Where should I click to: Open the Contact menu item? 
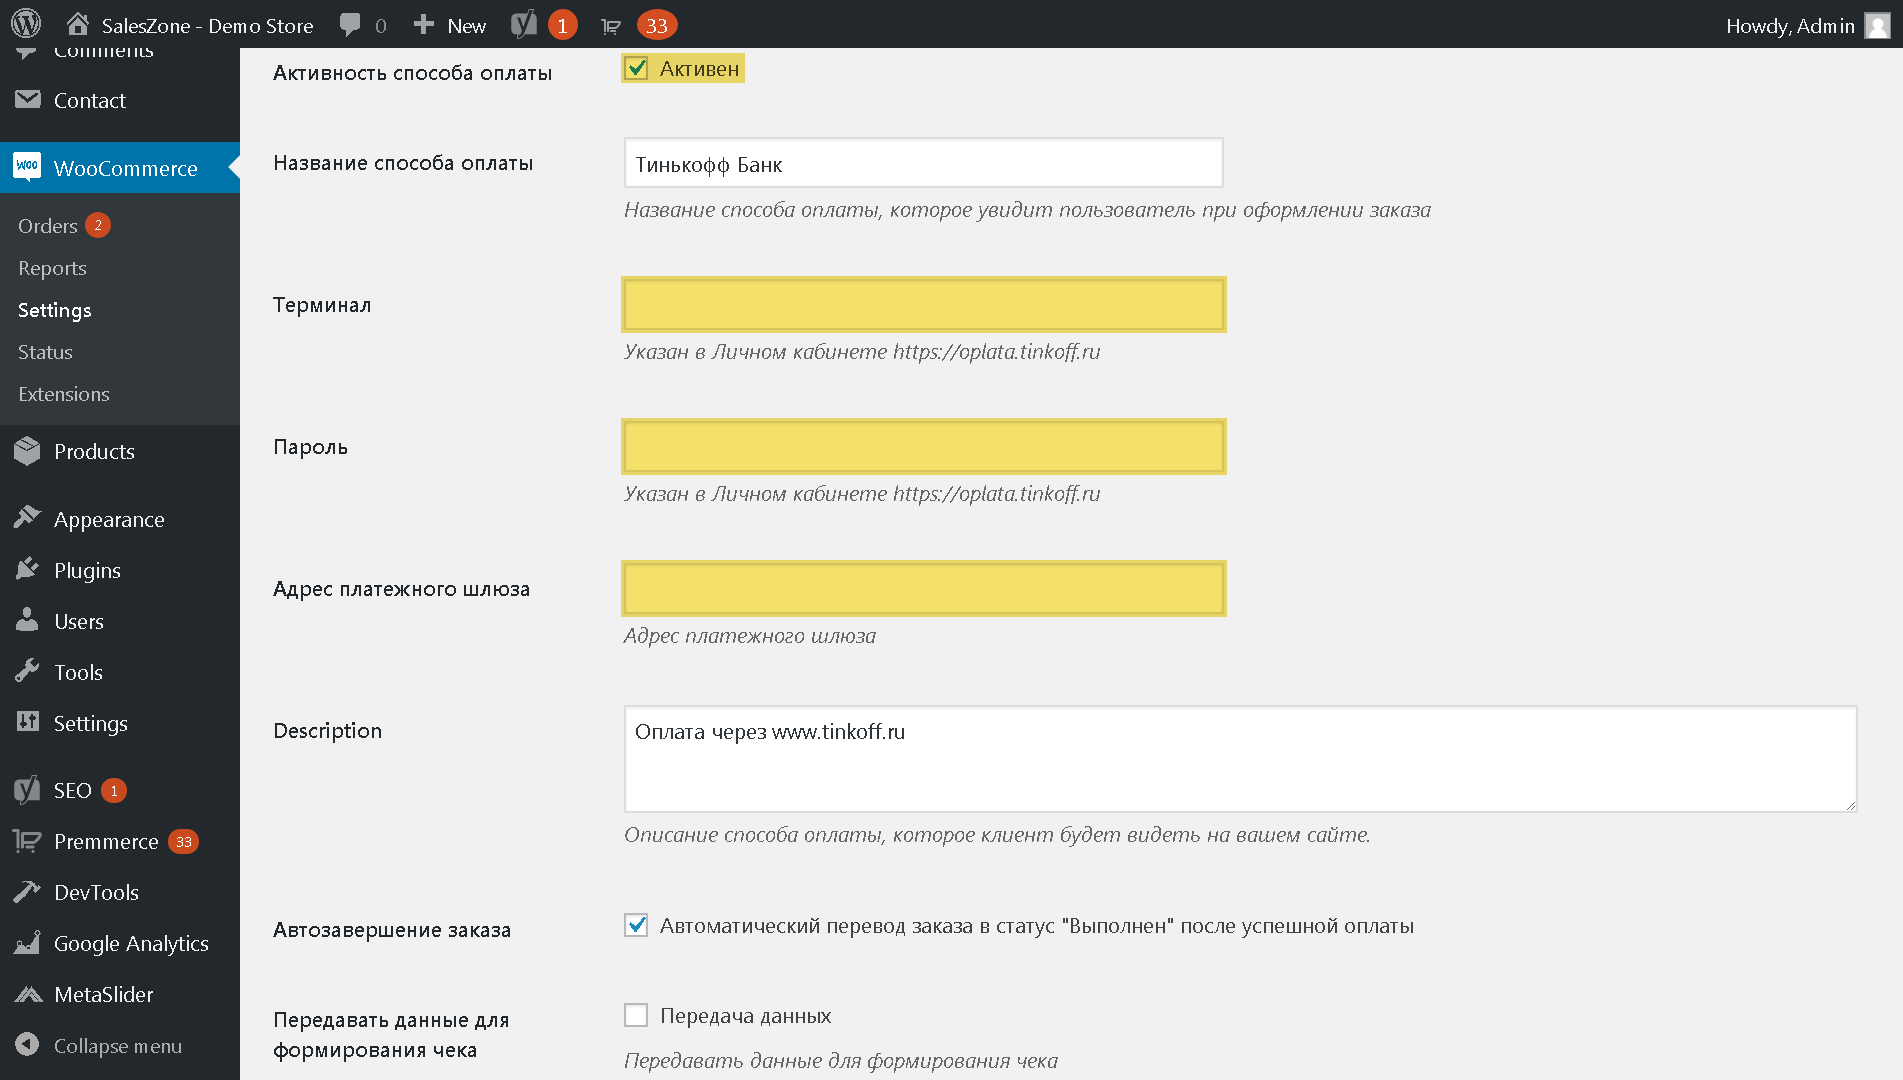(x=90, y=100)
